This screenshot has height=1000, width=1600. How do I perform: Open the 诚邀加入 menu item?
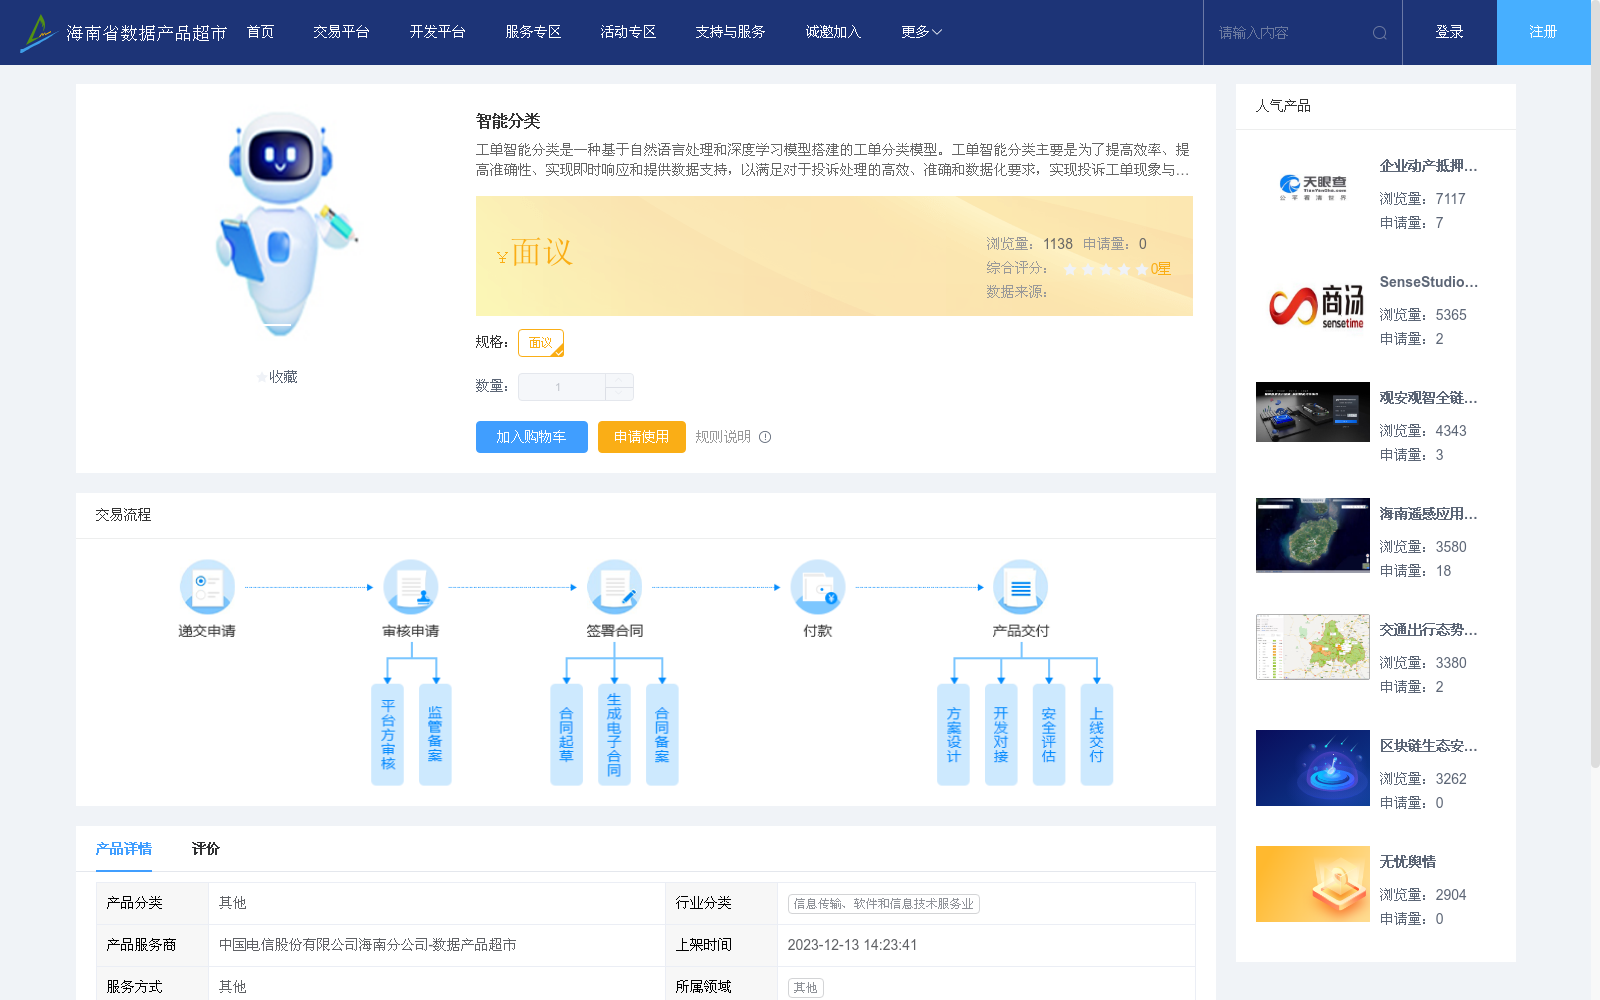pyautogui.click(x=833, y=32)
